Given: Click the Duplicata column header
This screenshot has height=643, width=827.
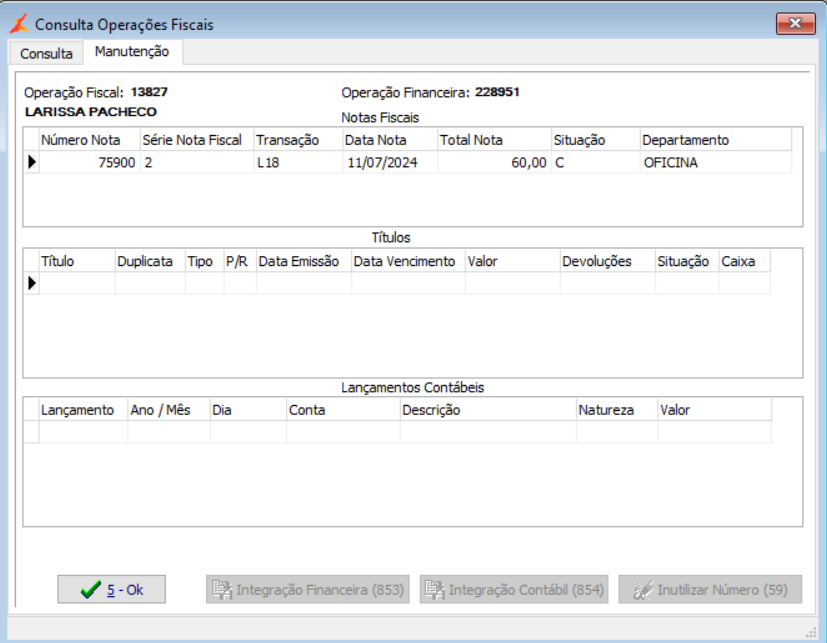Looking at the screenshot, I should pos(150,261).
